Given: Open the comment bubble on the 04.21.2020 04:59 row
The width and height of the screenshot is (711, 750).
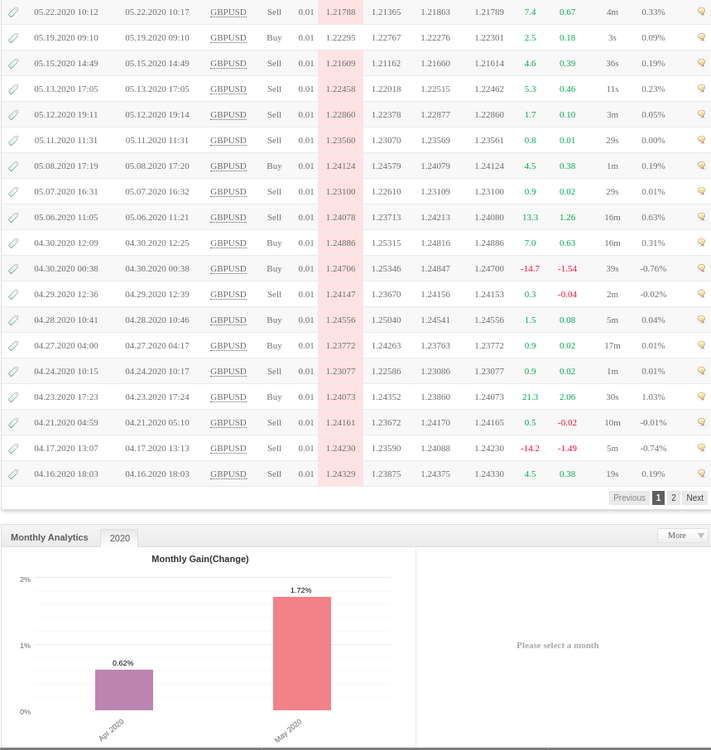Looking at the screenshot, I should point(701,422).
